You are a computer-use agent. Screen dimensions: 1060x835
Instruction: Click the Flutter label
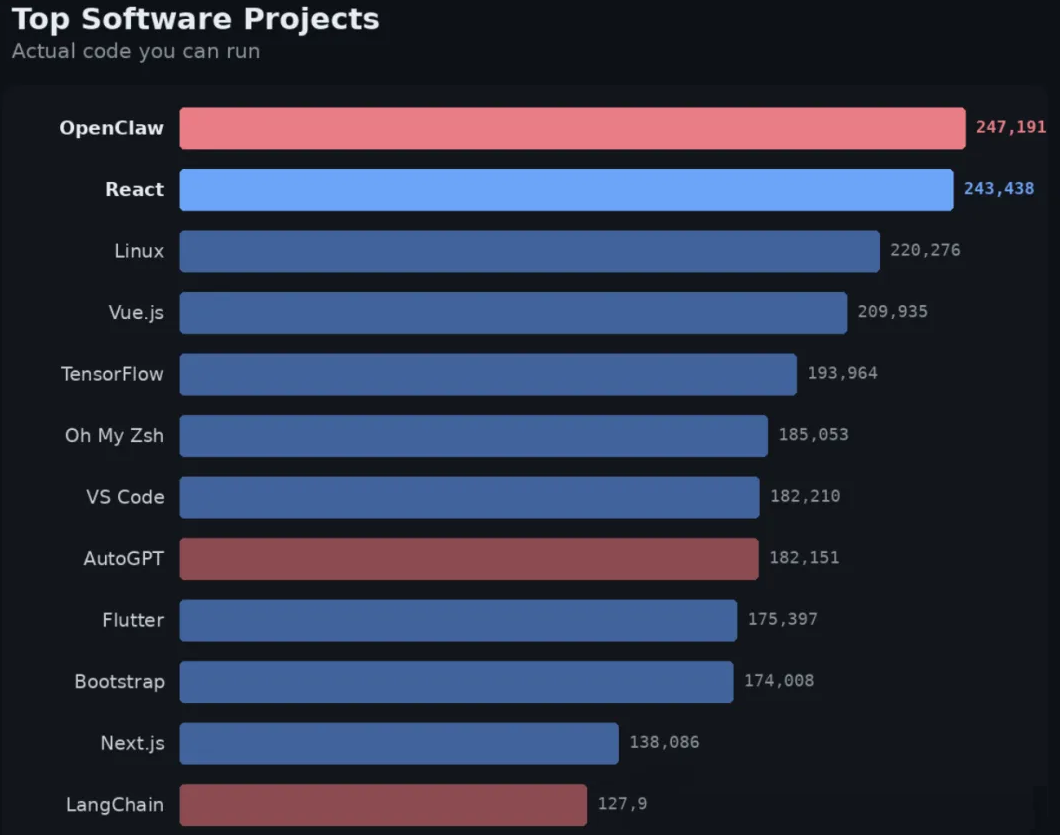point(133,620)
